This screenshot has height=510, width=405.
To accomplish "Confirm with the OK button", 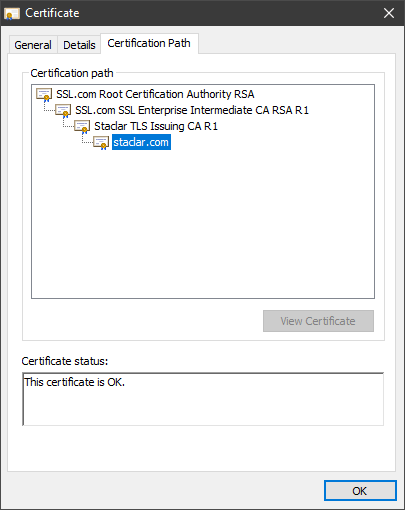I will pyautogui.click(x=360, y=491).
